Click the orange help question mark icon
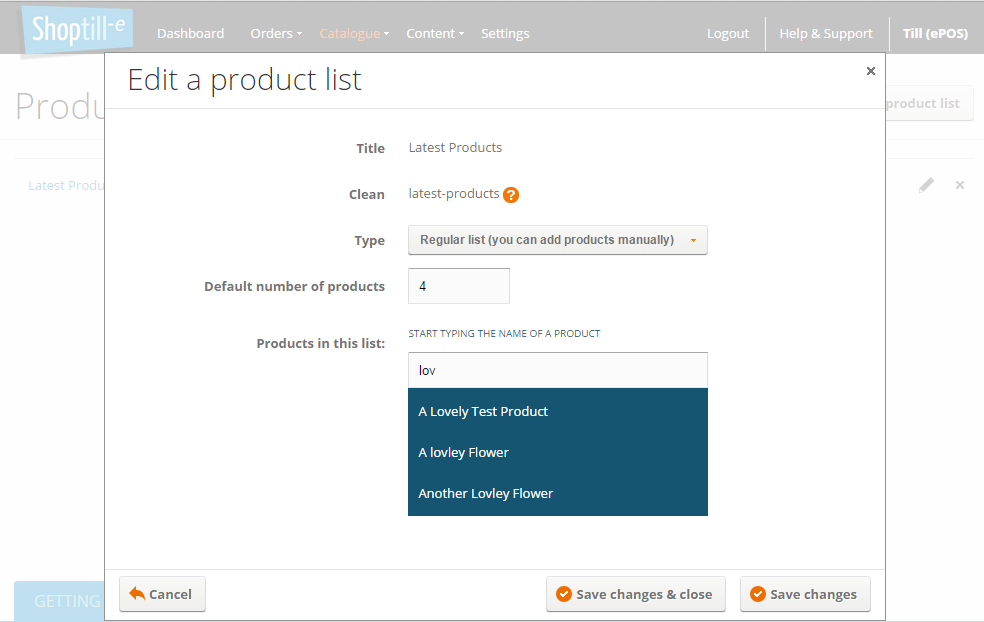Screen dimensions: 984x622 [511, 195]
